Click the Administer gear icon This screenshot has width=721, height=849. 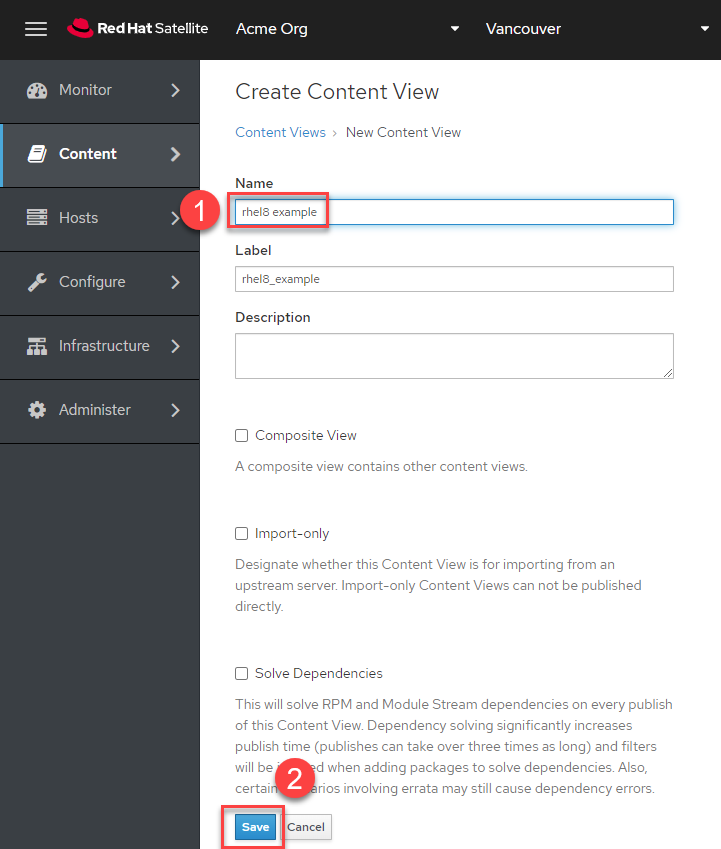click(37, 410)
